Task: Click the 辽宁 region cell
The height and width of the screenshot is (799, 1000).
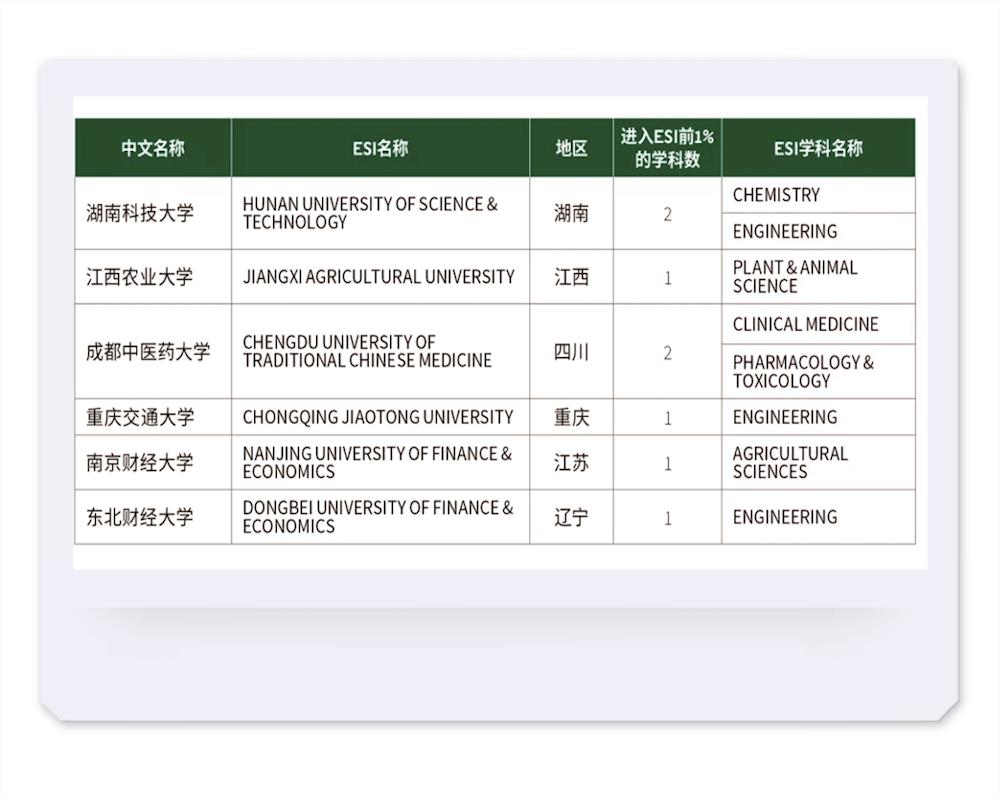Action: [571, 517]
